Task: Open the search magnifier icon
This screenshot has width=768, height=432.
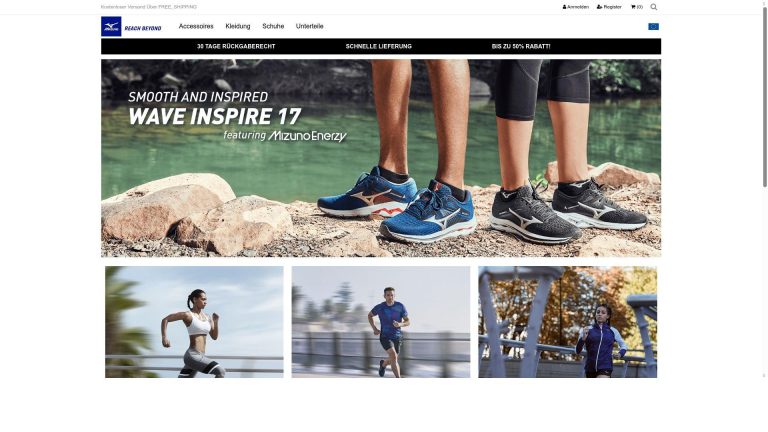Action: (x=653, y=7)
